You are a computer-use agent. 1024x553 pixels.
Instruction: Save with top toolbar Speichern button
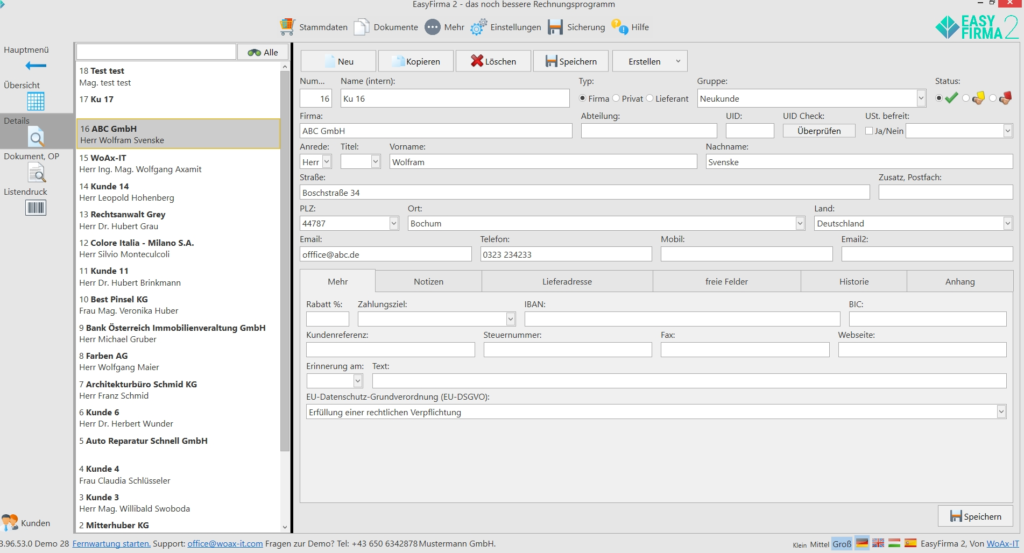[571, 61]
